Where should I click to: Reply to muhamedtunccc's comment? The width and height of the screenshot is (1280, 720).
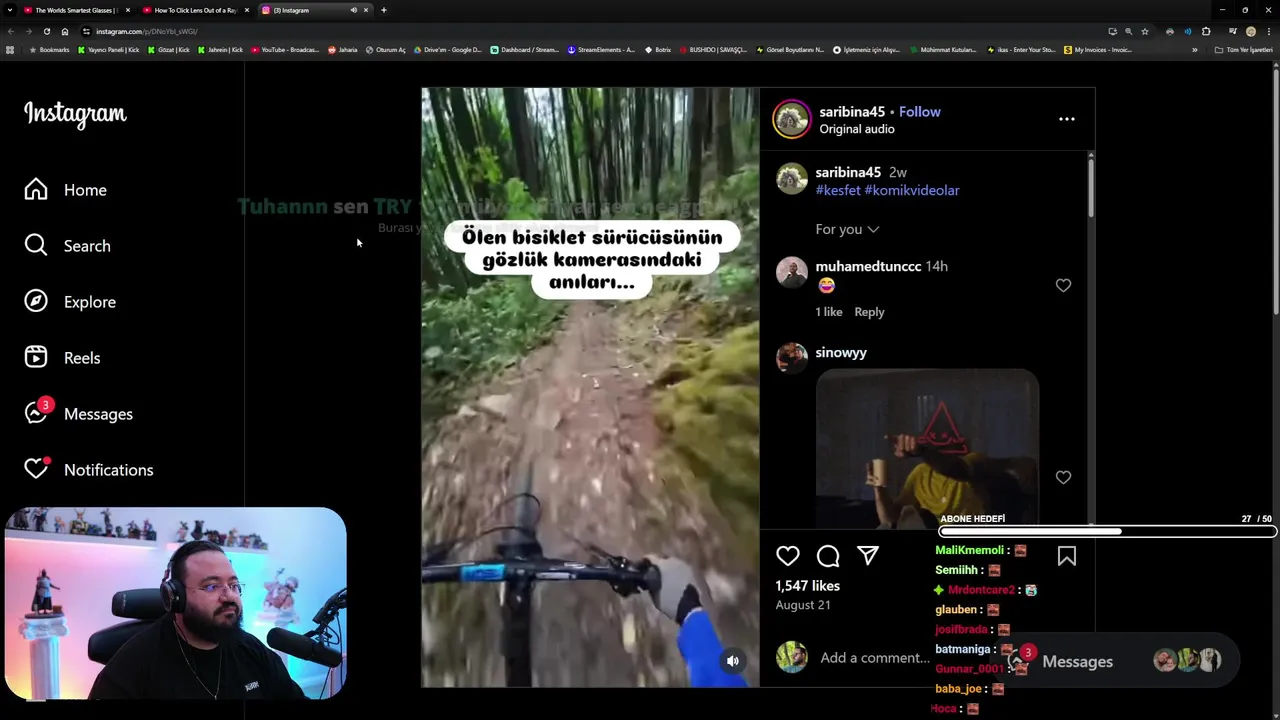(869, 312)
